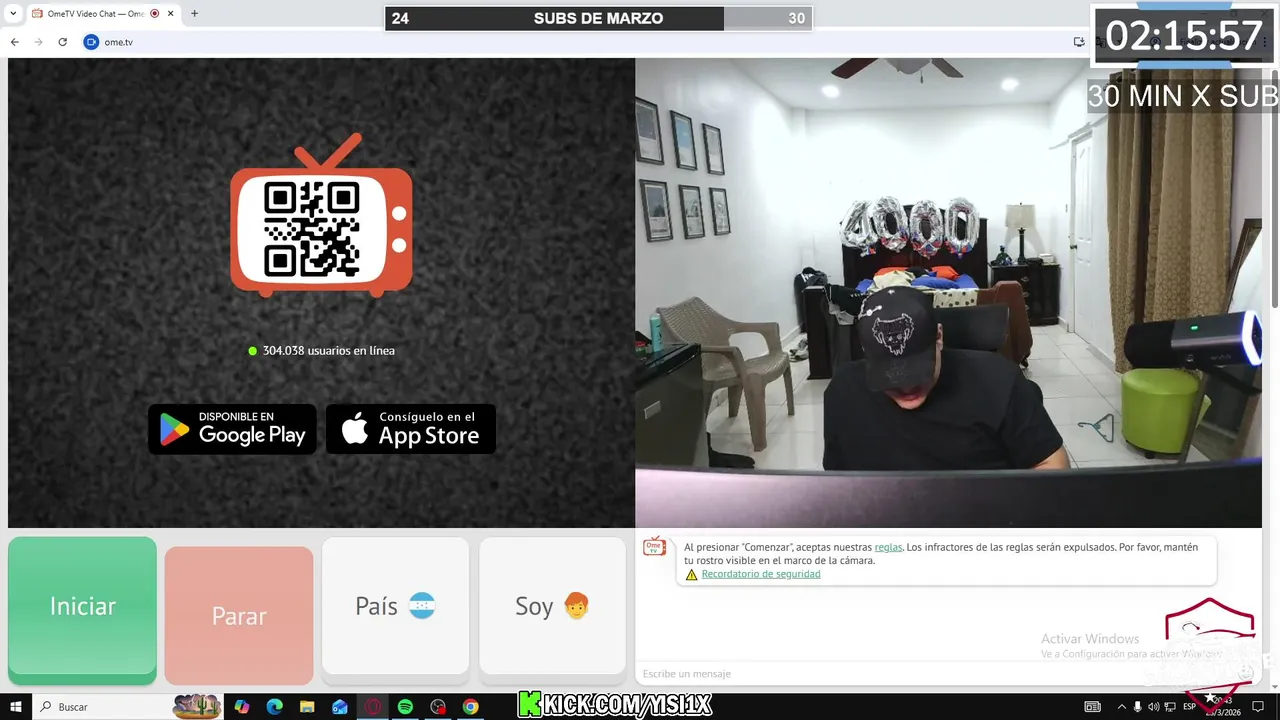Open the País country selector
Screen dimensions: 1280x720
point(396,606)
